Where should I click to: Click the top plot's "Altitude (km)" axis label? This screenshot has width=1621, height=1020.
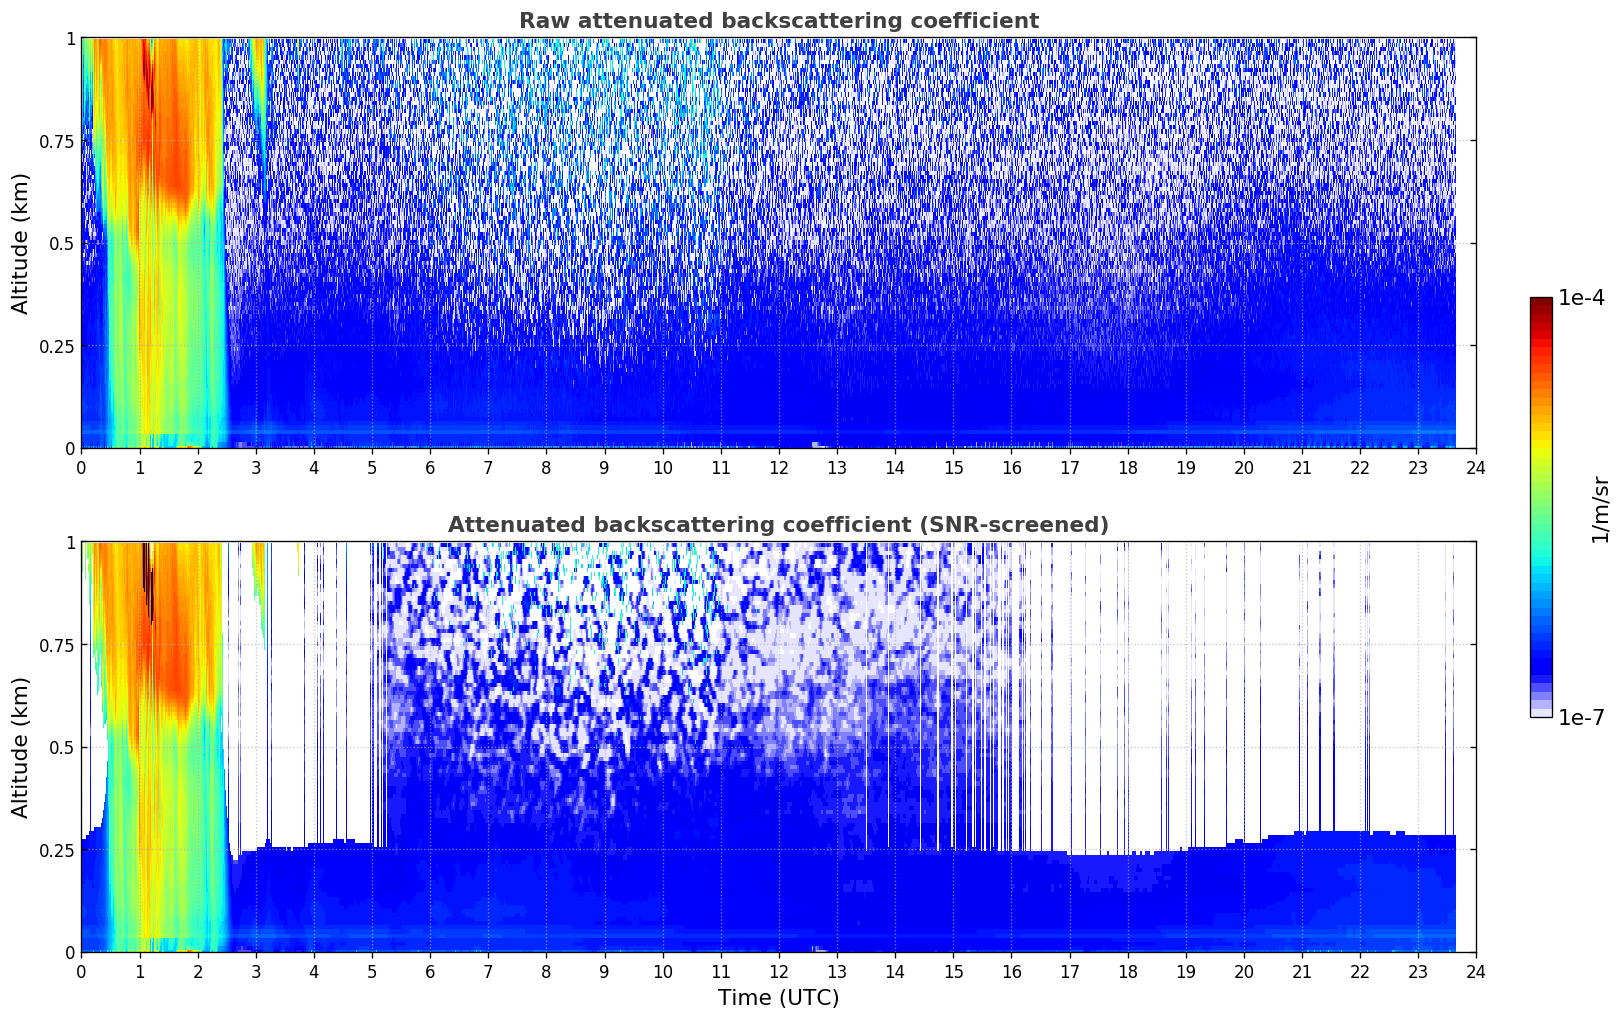[21, 243]
